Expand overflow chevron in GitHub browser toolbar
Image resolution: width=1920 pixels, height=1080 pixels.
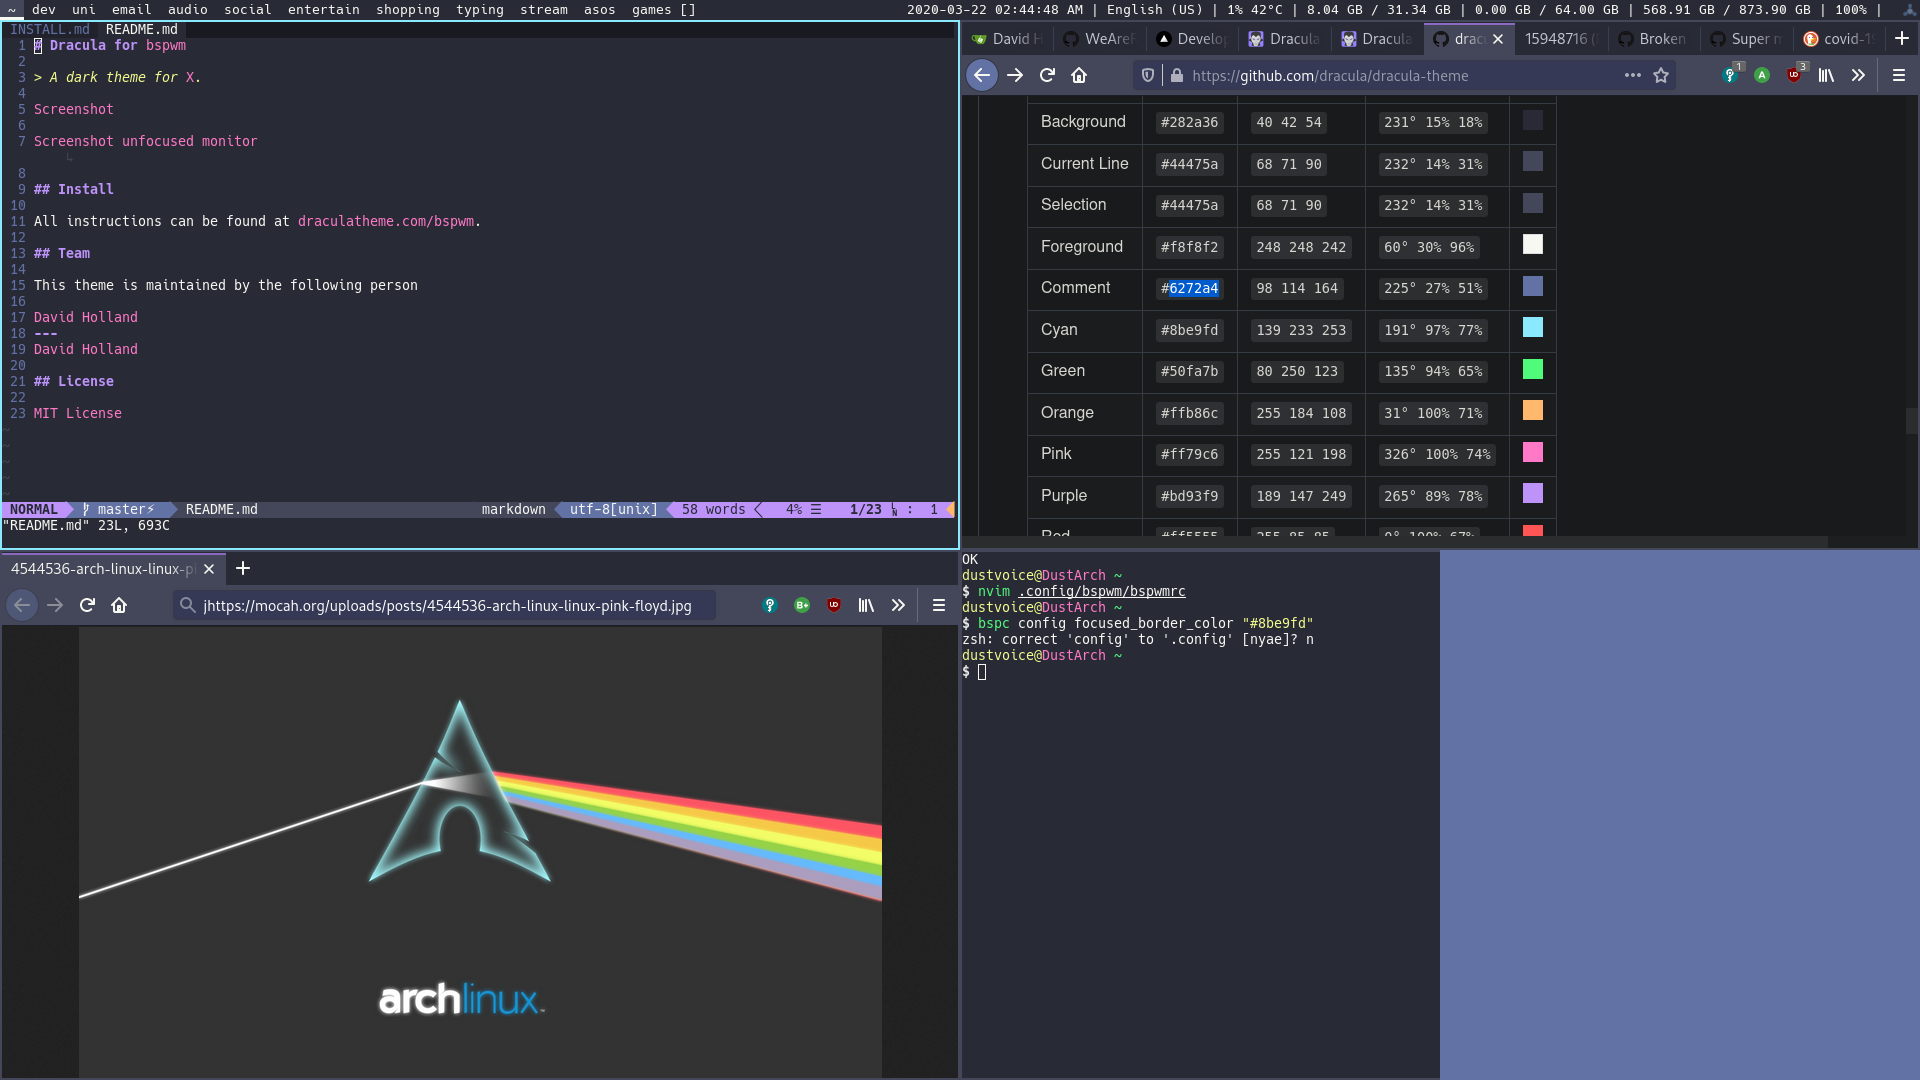pos(1858,75)
